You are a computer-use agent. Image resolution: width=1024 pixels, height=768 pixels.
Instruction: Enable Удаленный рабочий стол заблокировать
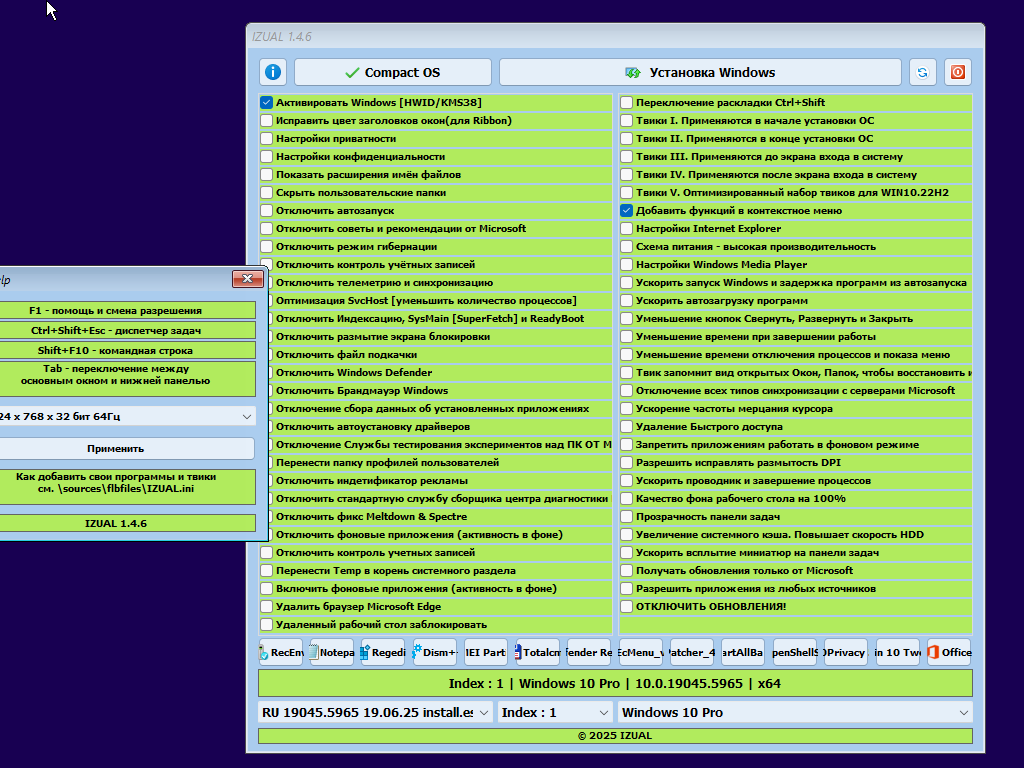(x=266, y=625)
